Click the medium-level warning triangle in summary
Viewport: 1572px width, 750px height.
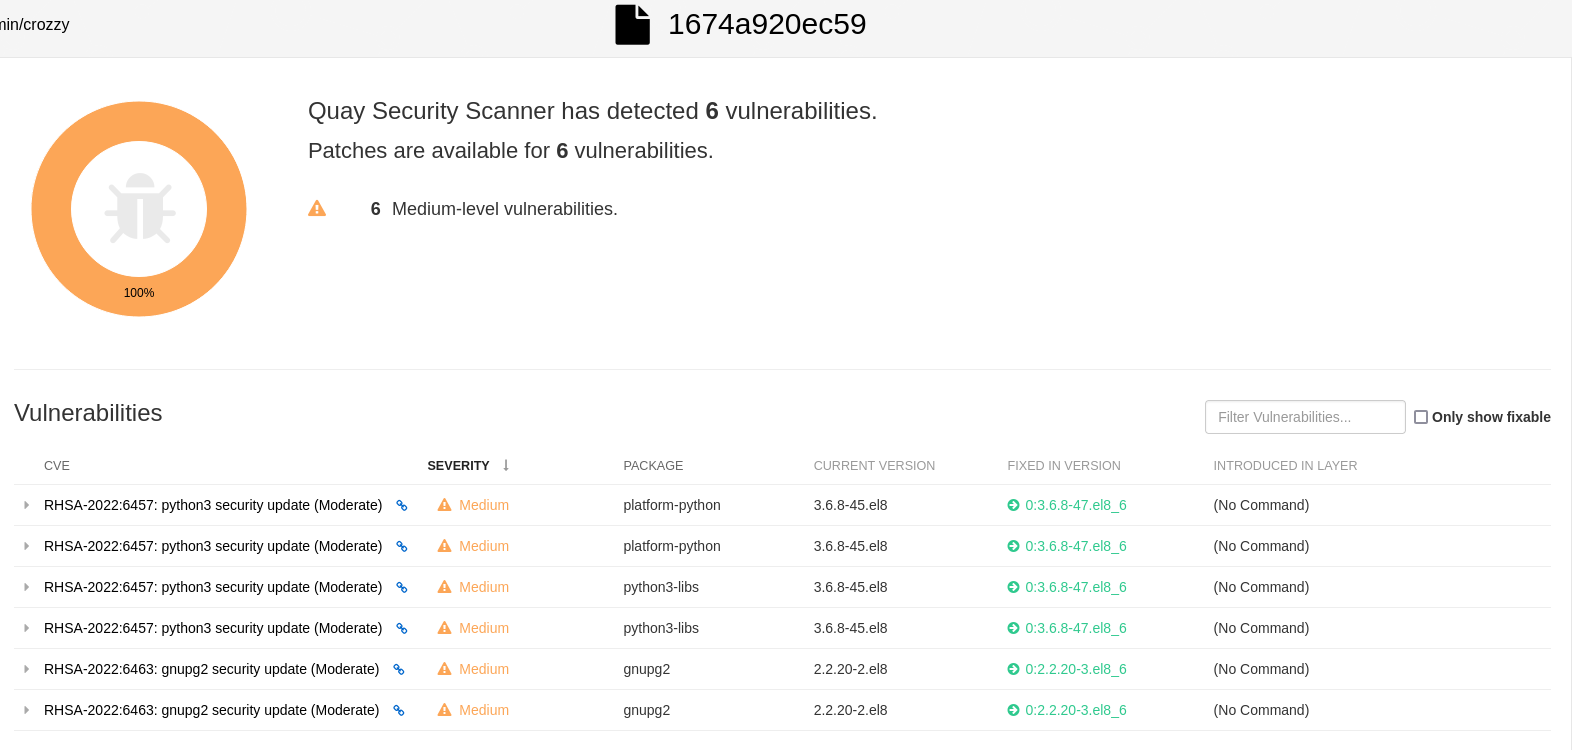click(317, 209)
